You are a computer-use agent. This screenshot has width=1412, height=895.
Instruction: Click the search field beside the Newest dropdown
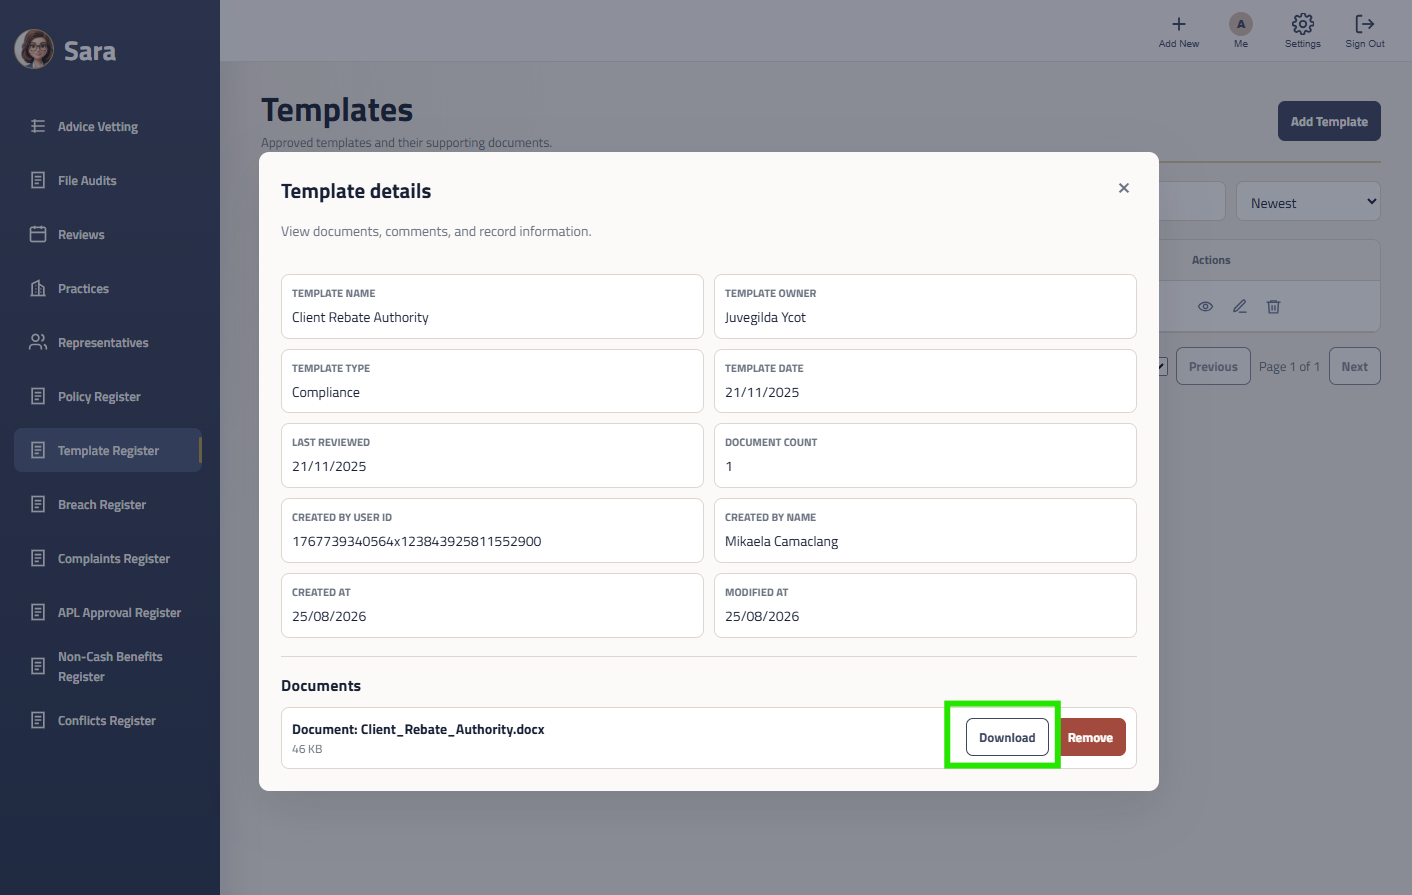1192,202
